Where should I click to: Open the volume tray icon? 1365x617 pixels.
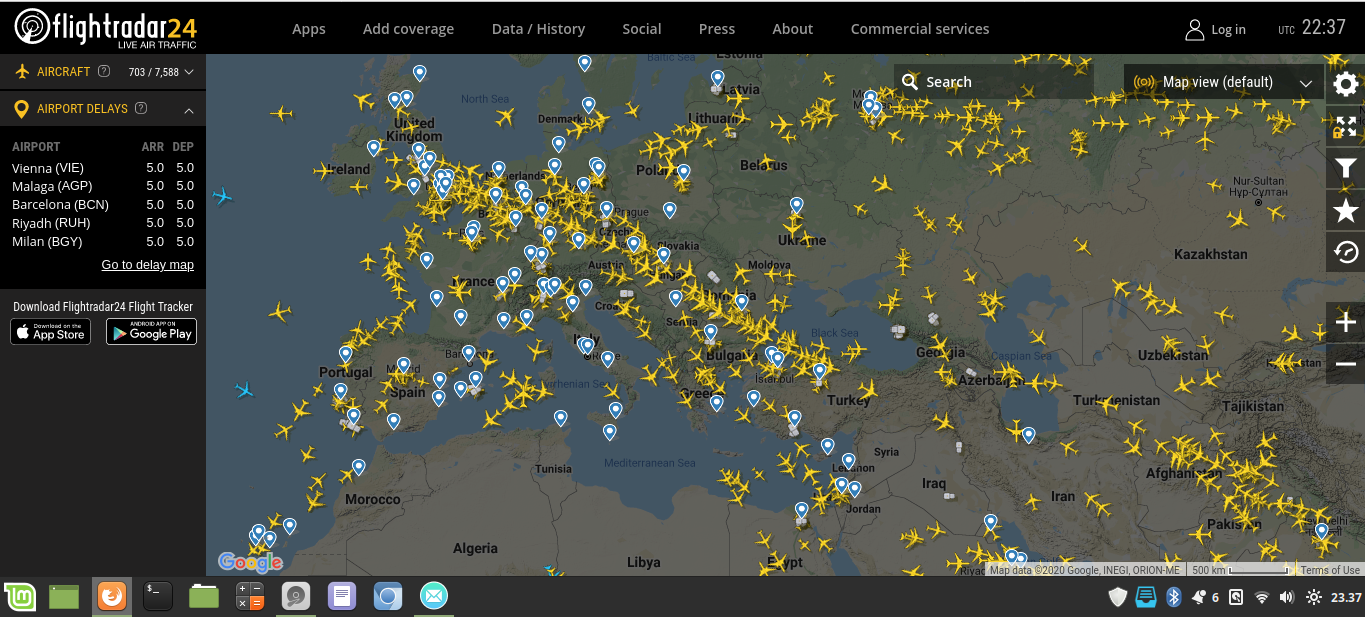coord(1286,597)
